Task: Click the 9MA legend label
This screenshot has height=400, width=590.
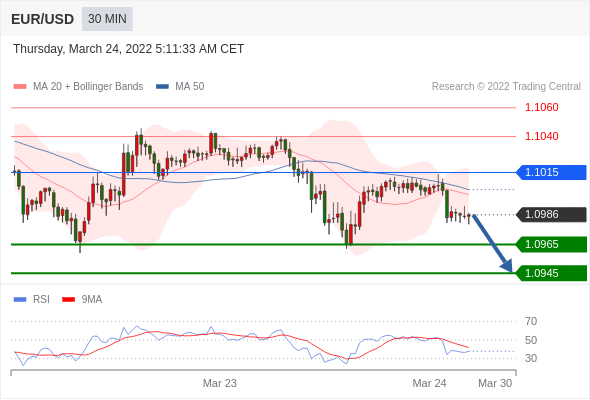Action: (x=92, y=300)
